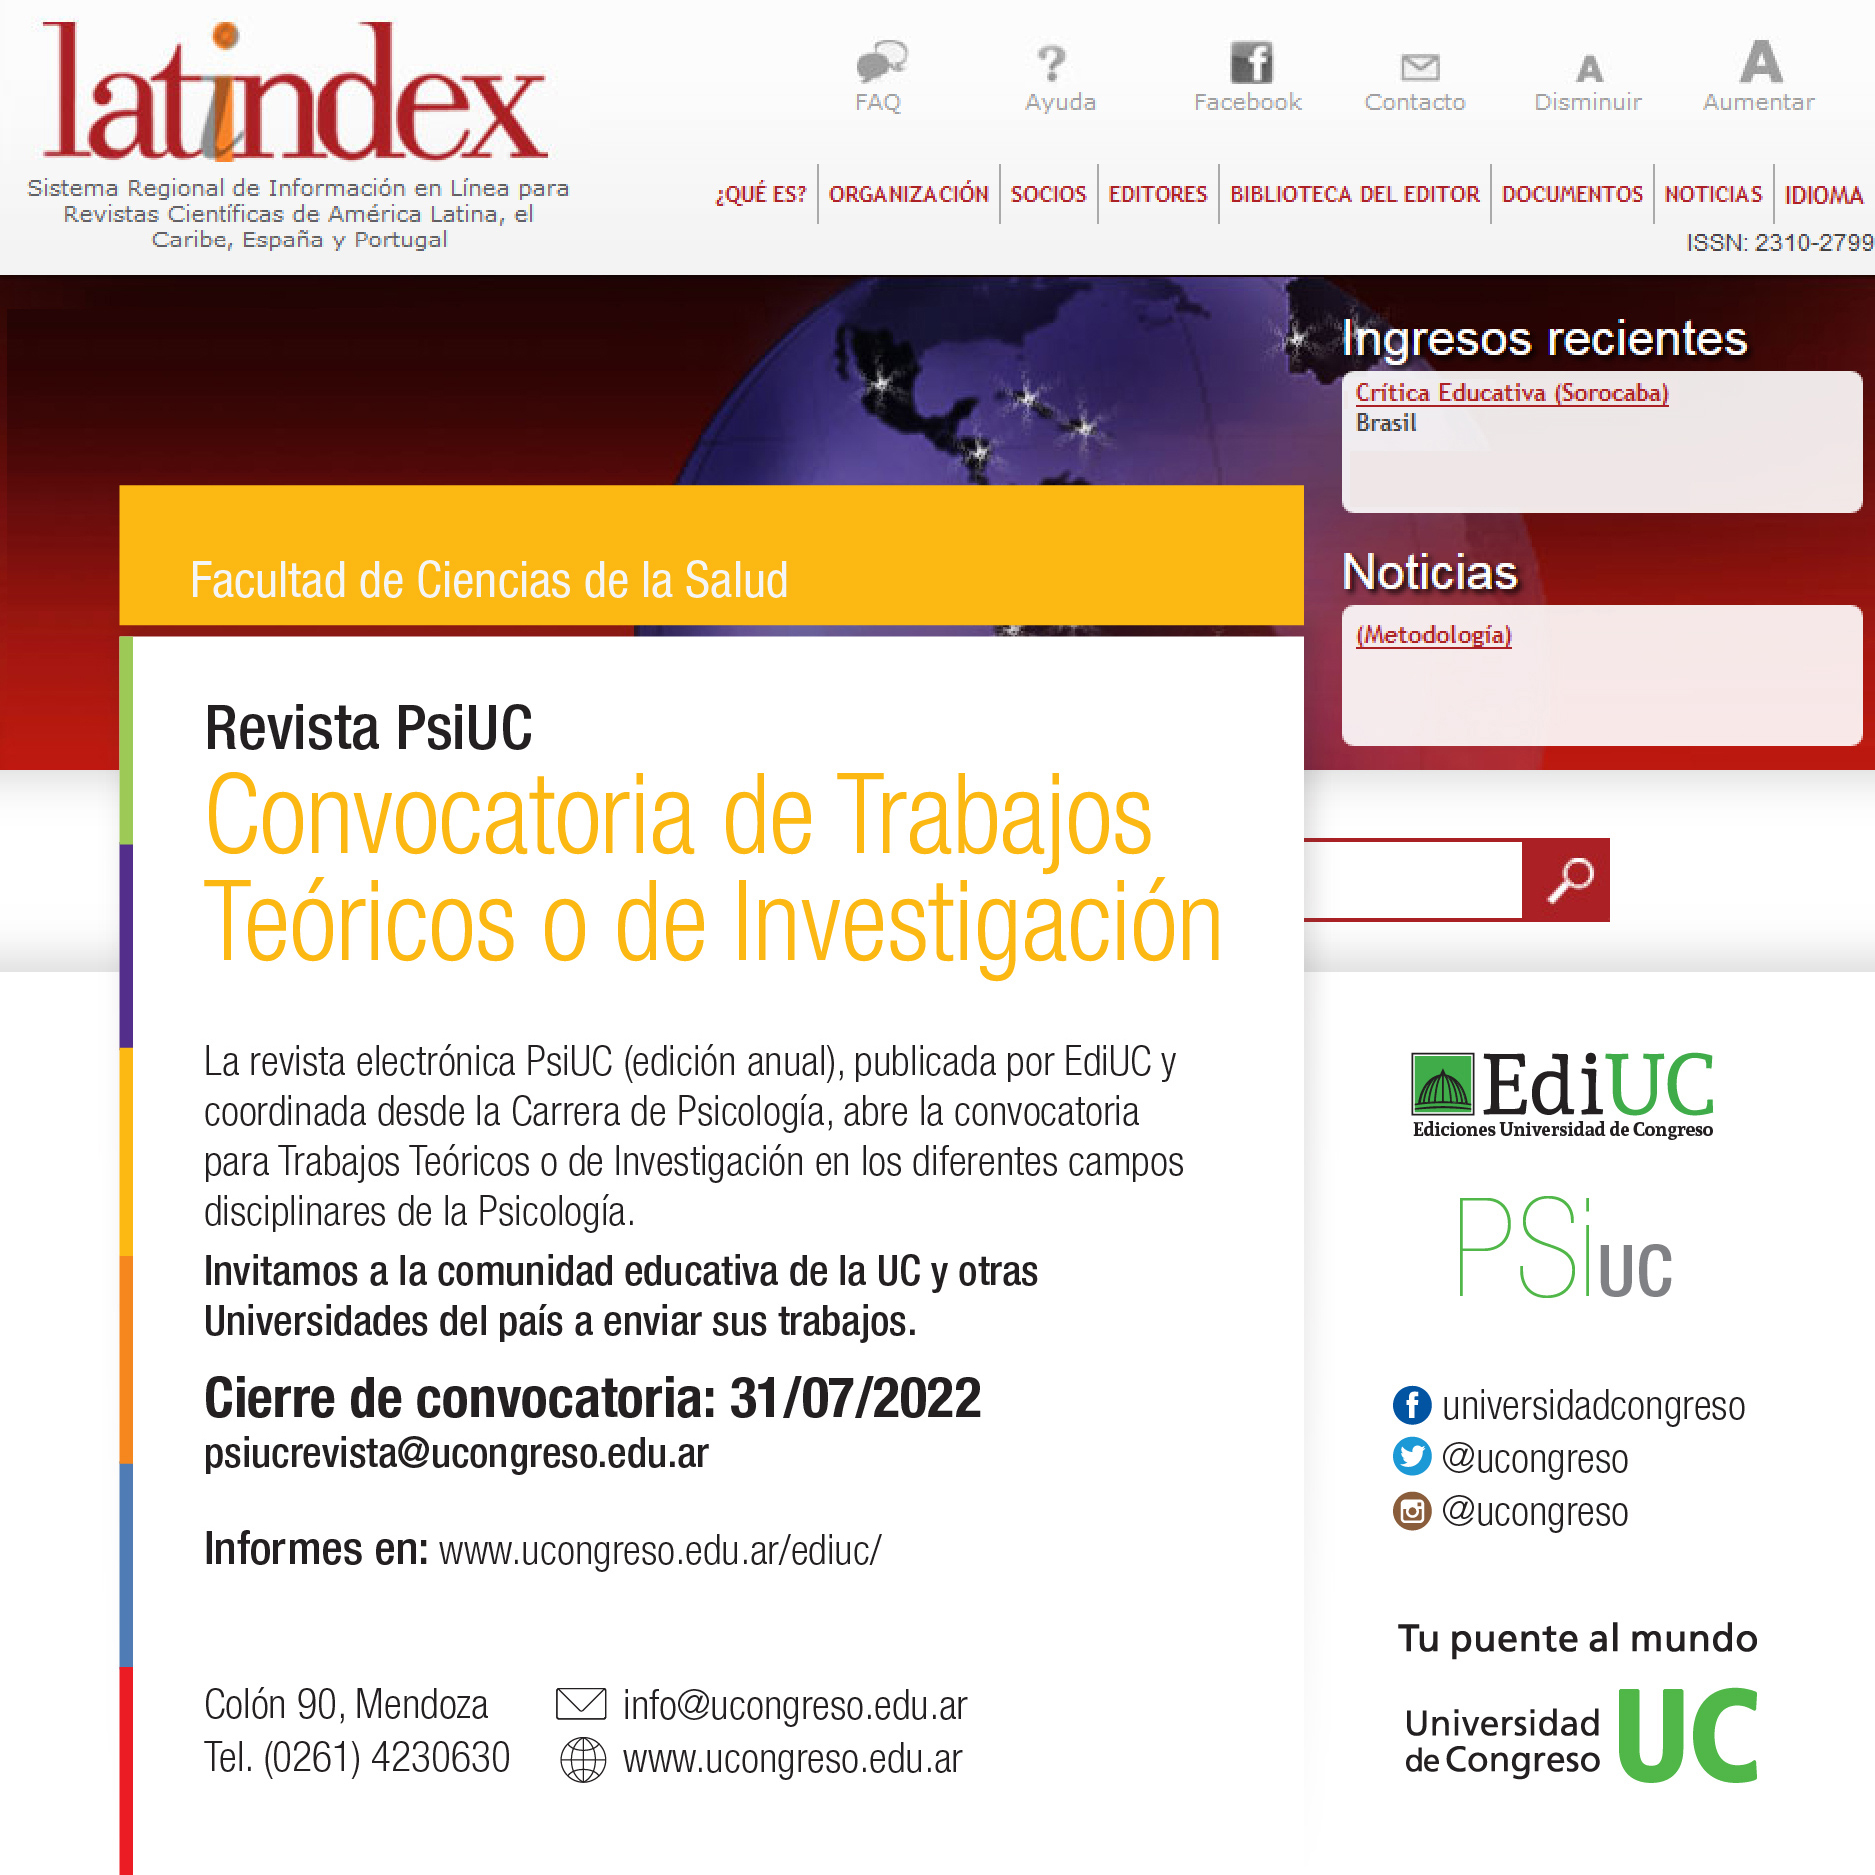Click the red search magnifier button
This screenshot has width=1875, height=1875.
coord(1566,880)
